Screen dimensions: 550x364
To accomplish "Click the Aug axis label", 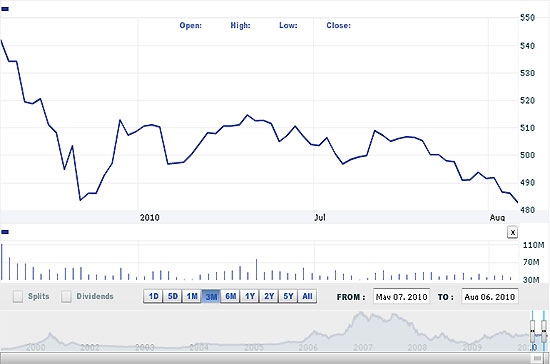I will [x=497, y=218].
